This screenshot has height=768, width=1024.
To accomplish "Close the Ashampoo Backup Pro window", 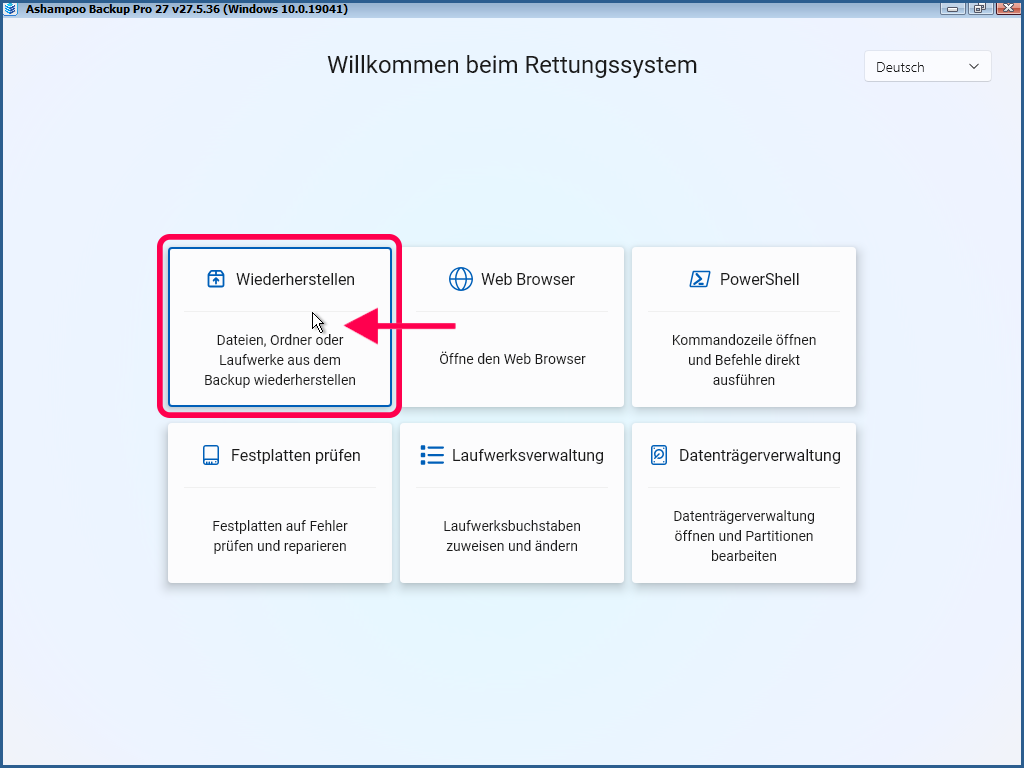I will [x=1007, y=8].
